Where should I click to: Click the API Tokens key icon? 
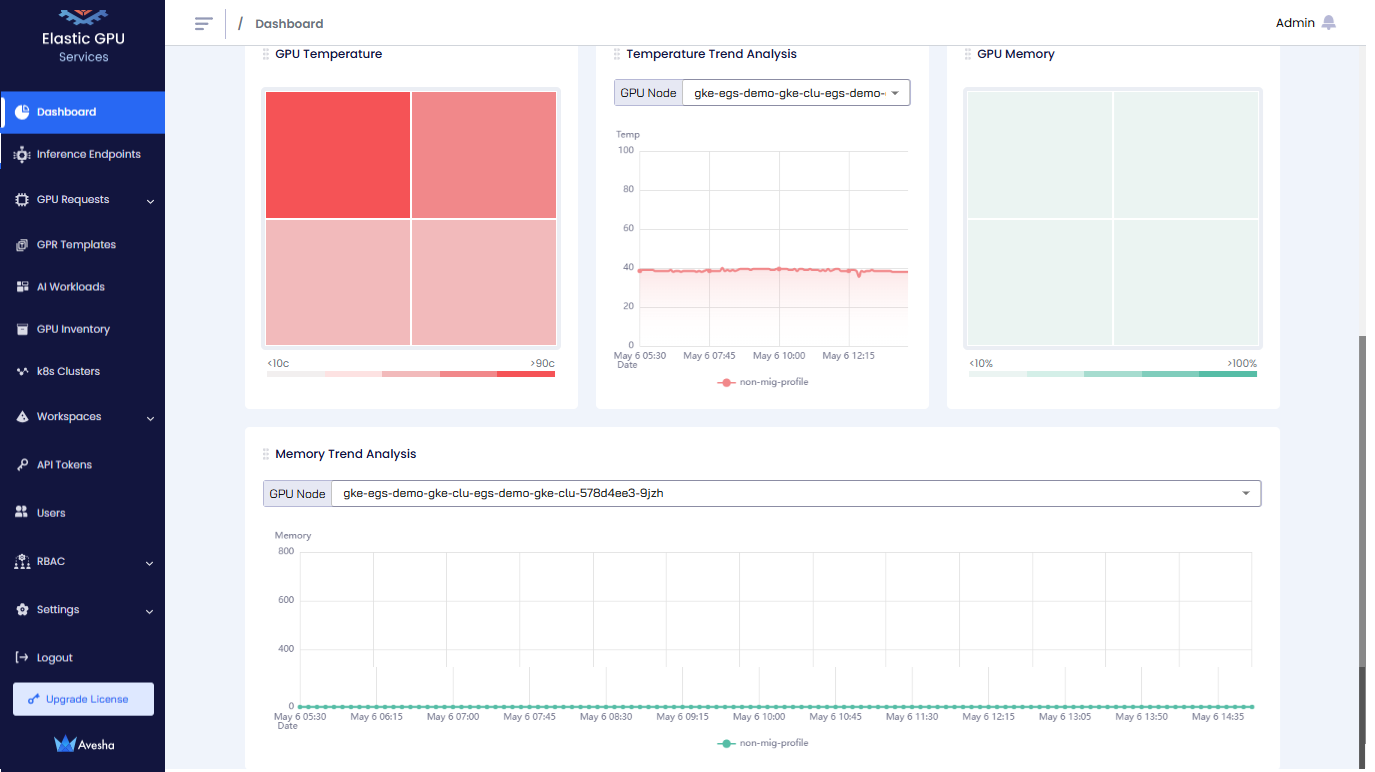point(22,465)
